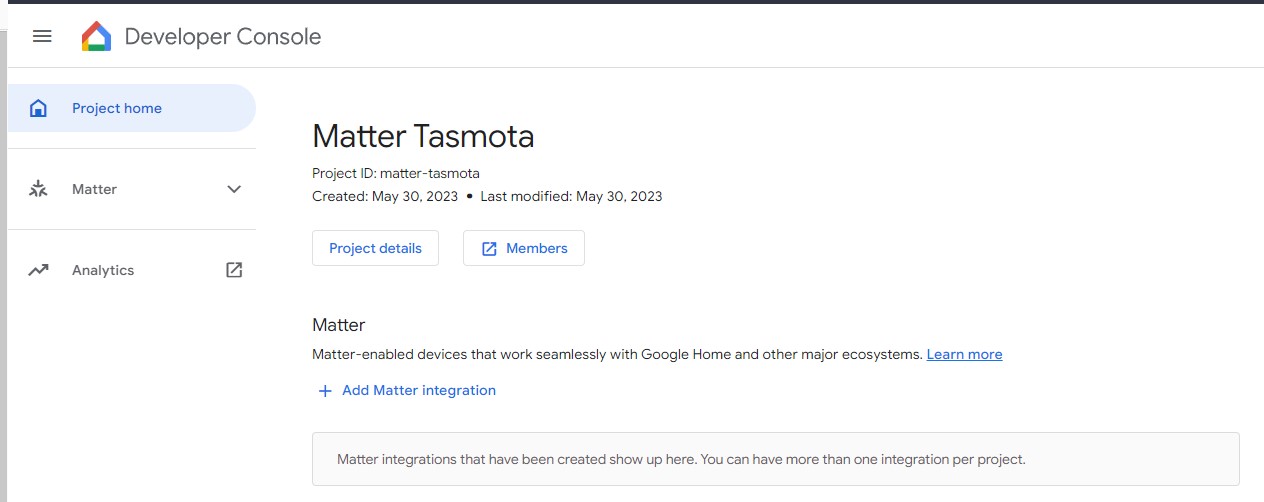Click the Created: May 30, 2023 text

[x=385, y=196]
